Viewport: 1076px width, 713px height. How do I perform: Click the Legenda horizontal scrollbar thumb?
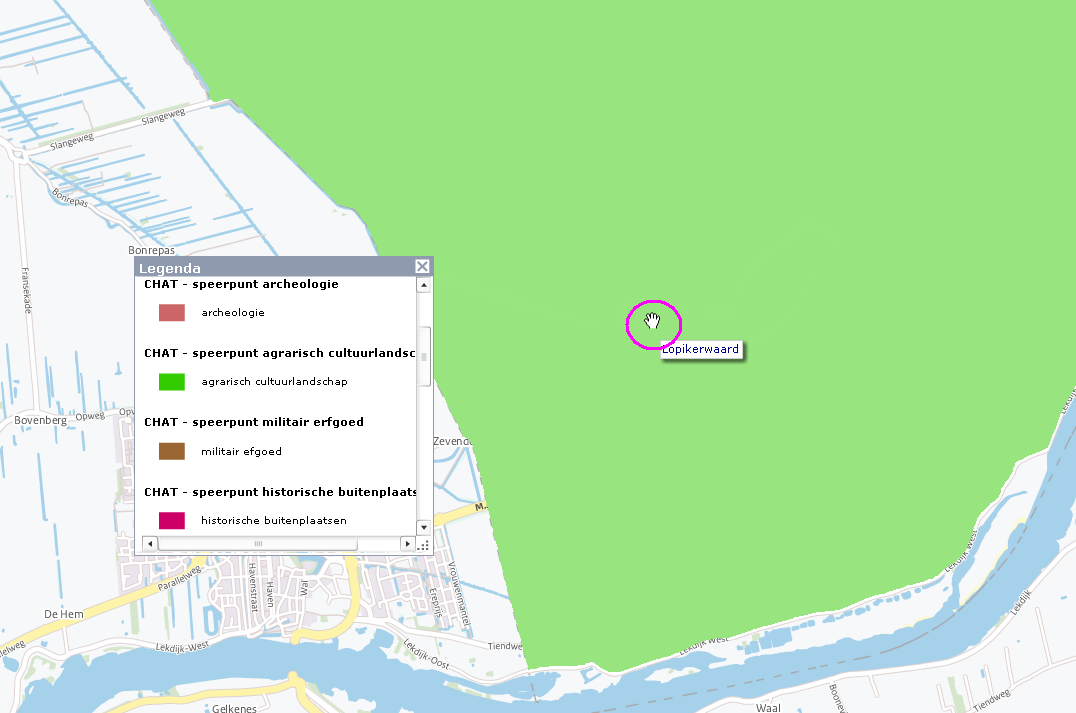point(257,543)
